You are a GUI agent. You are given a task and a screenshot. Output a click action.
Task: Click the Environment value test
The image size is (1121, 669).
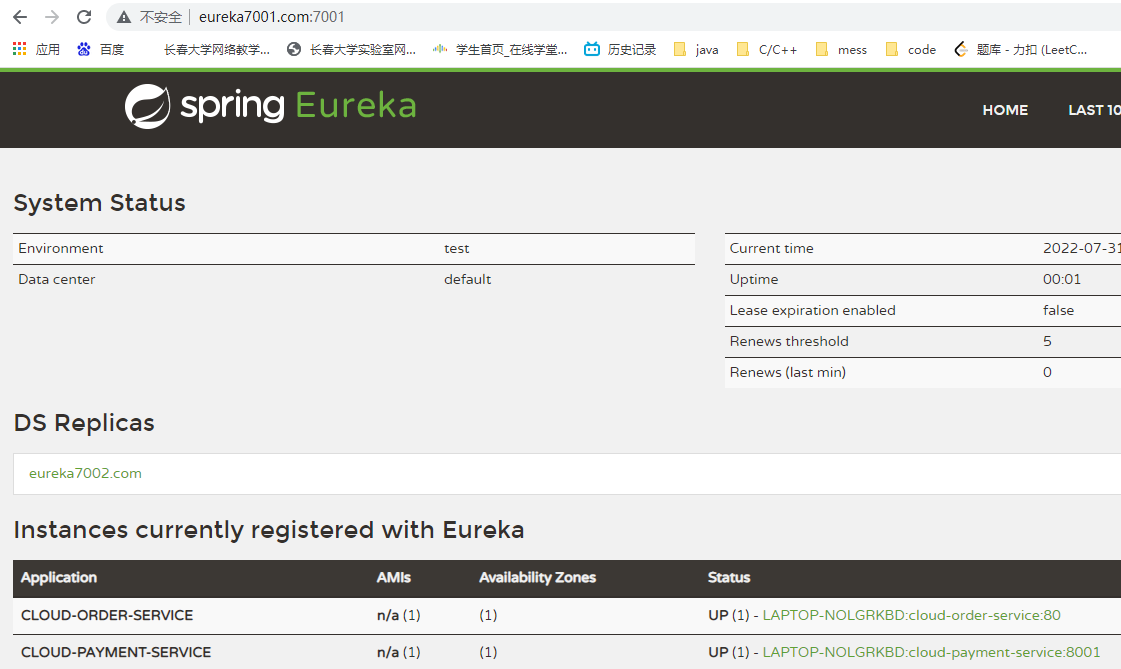[x=457, y=249]
